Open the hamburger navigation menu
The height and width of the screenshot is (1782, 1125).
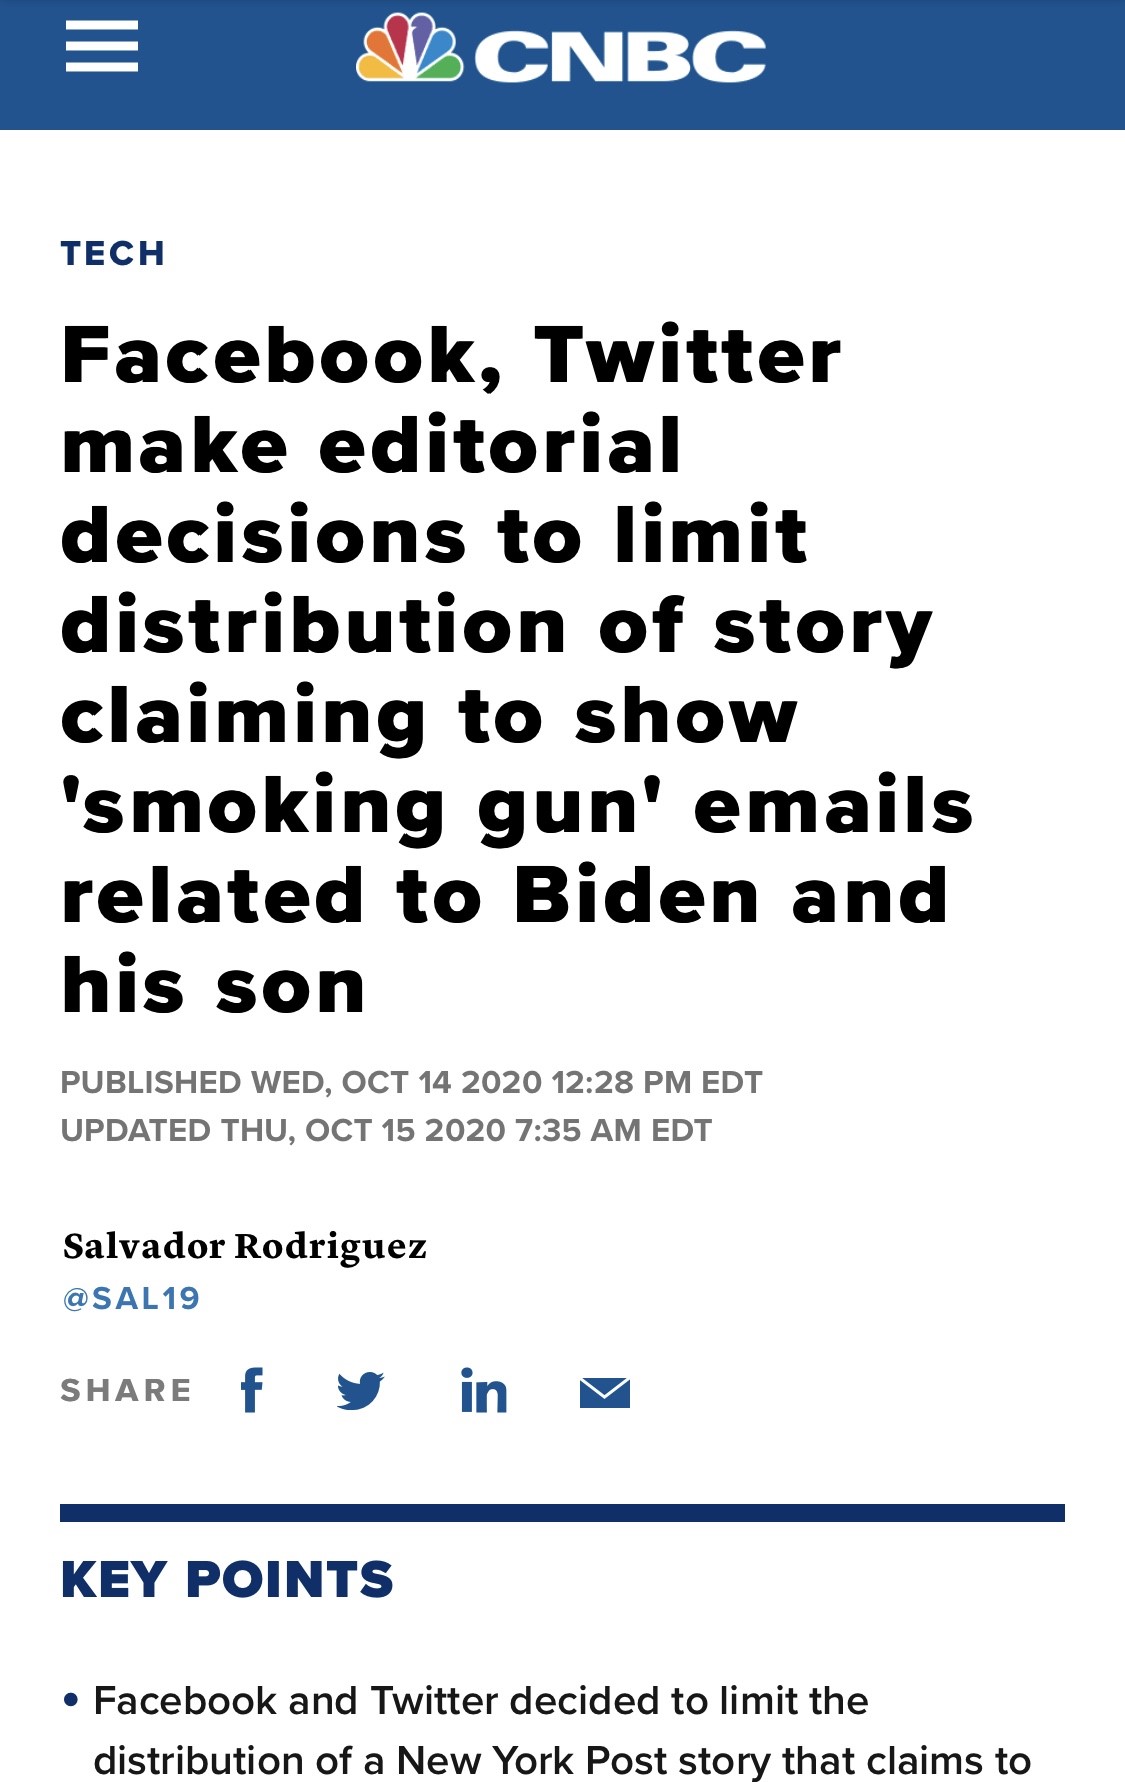(102, 48)
